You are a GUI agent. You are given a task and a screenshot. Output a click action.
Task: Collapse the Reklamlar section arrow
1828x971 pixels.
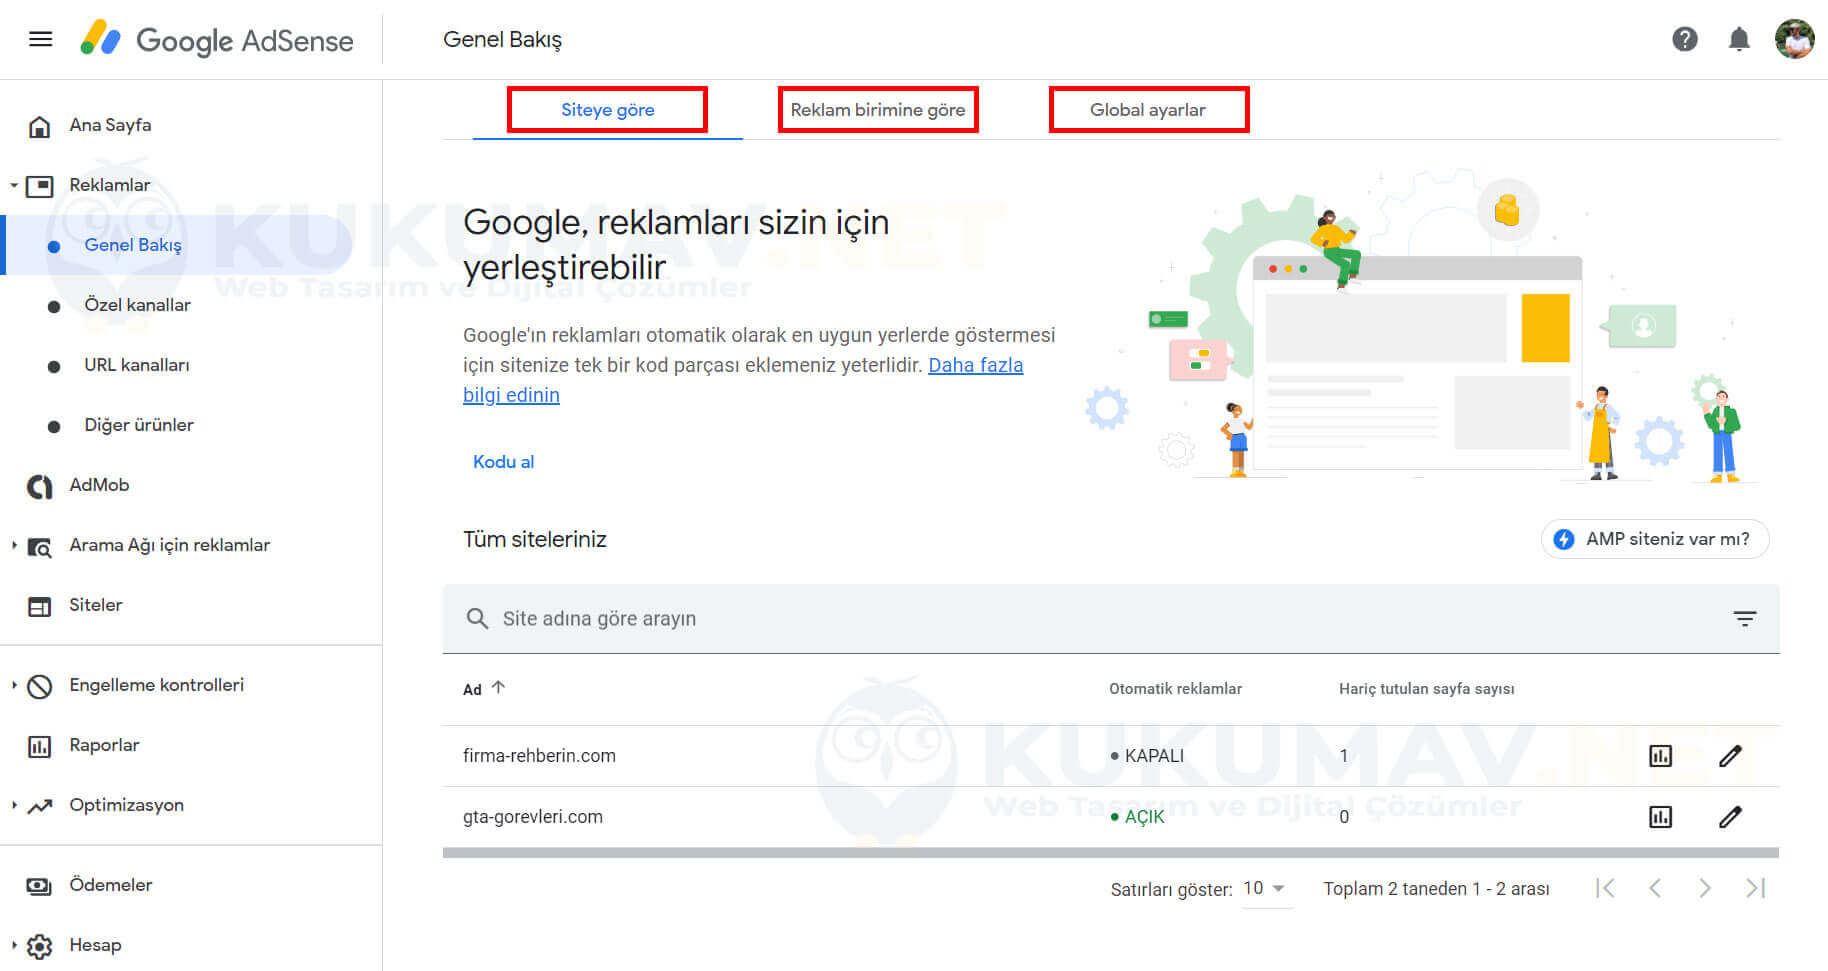[x=14, y=185]
